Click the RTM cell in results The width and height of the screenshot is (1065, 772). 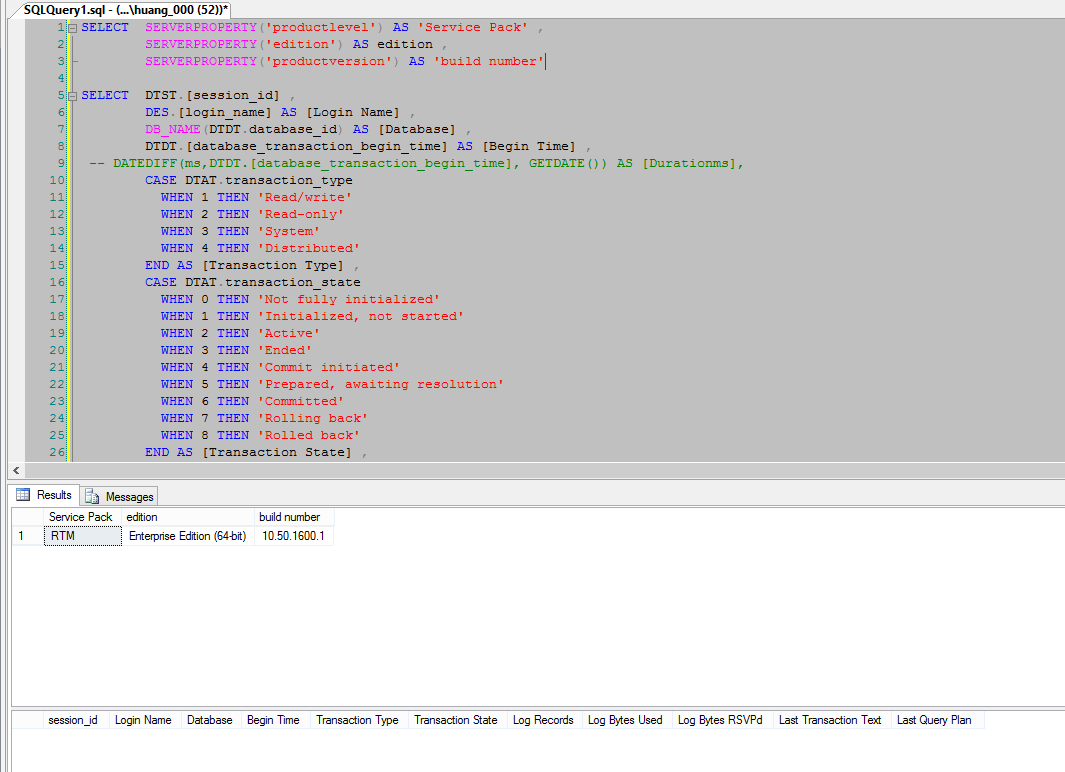(x=83, y=536)
